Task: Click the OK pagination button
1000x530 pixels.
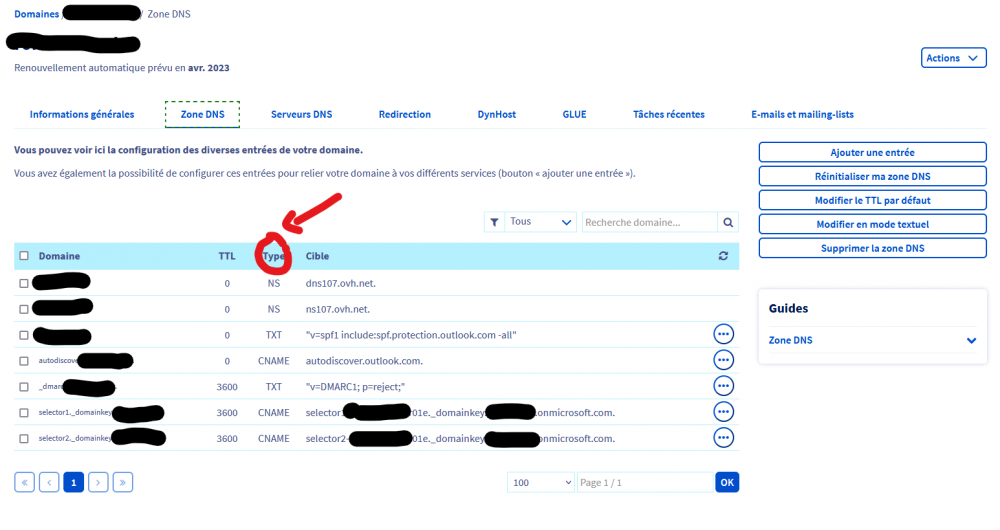Action: tap(727, 482)
